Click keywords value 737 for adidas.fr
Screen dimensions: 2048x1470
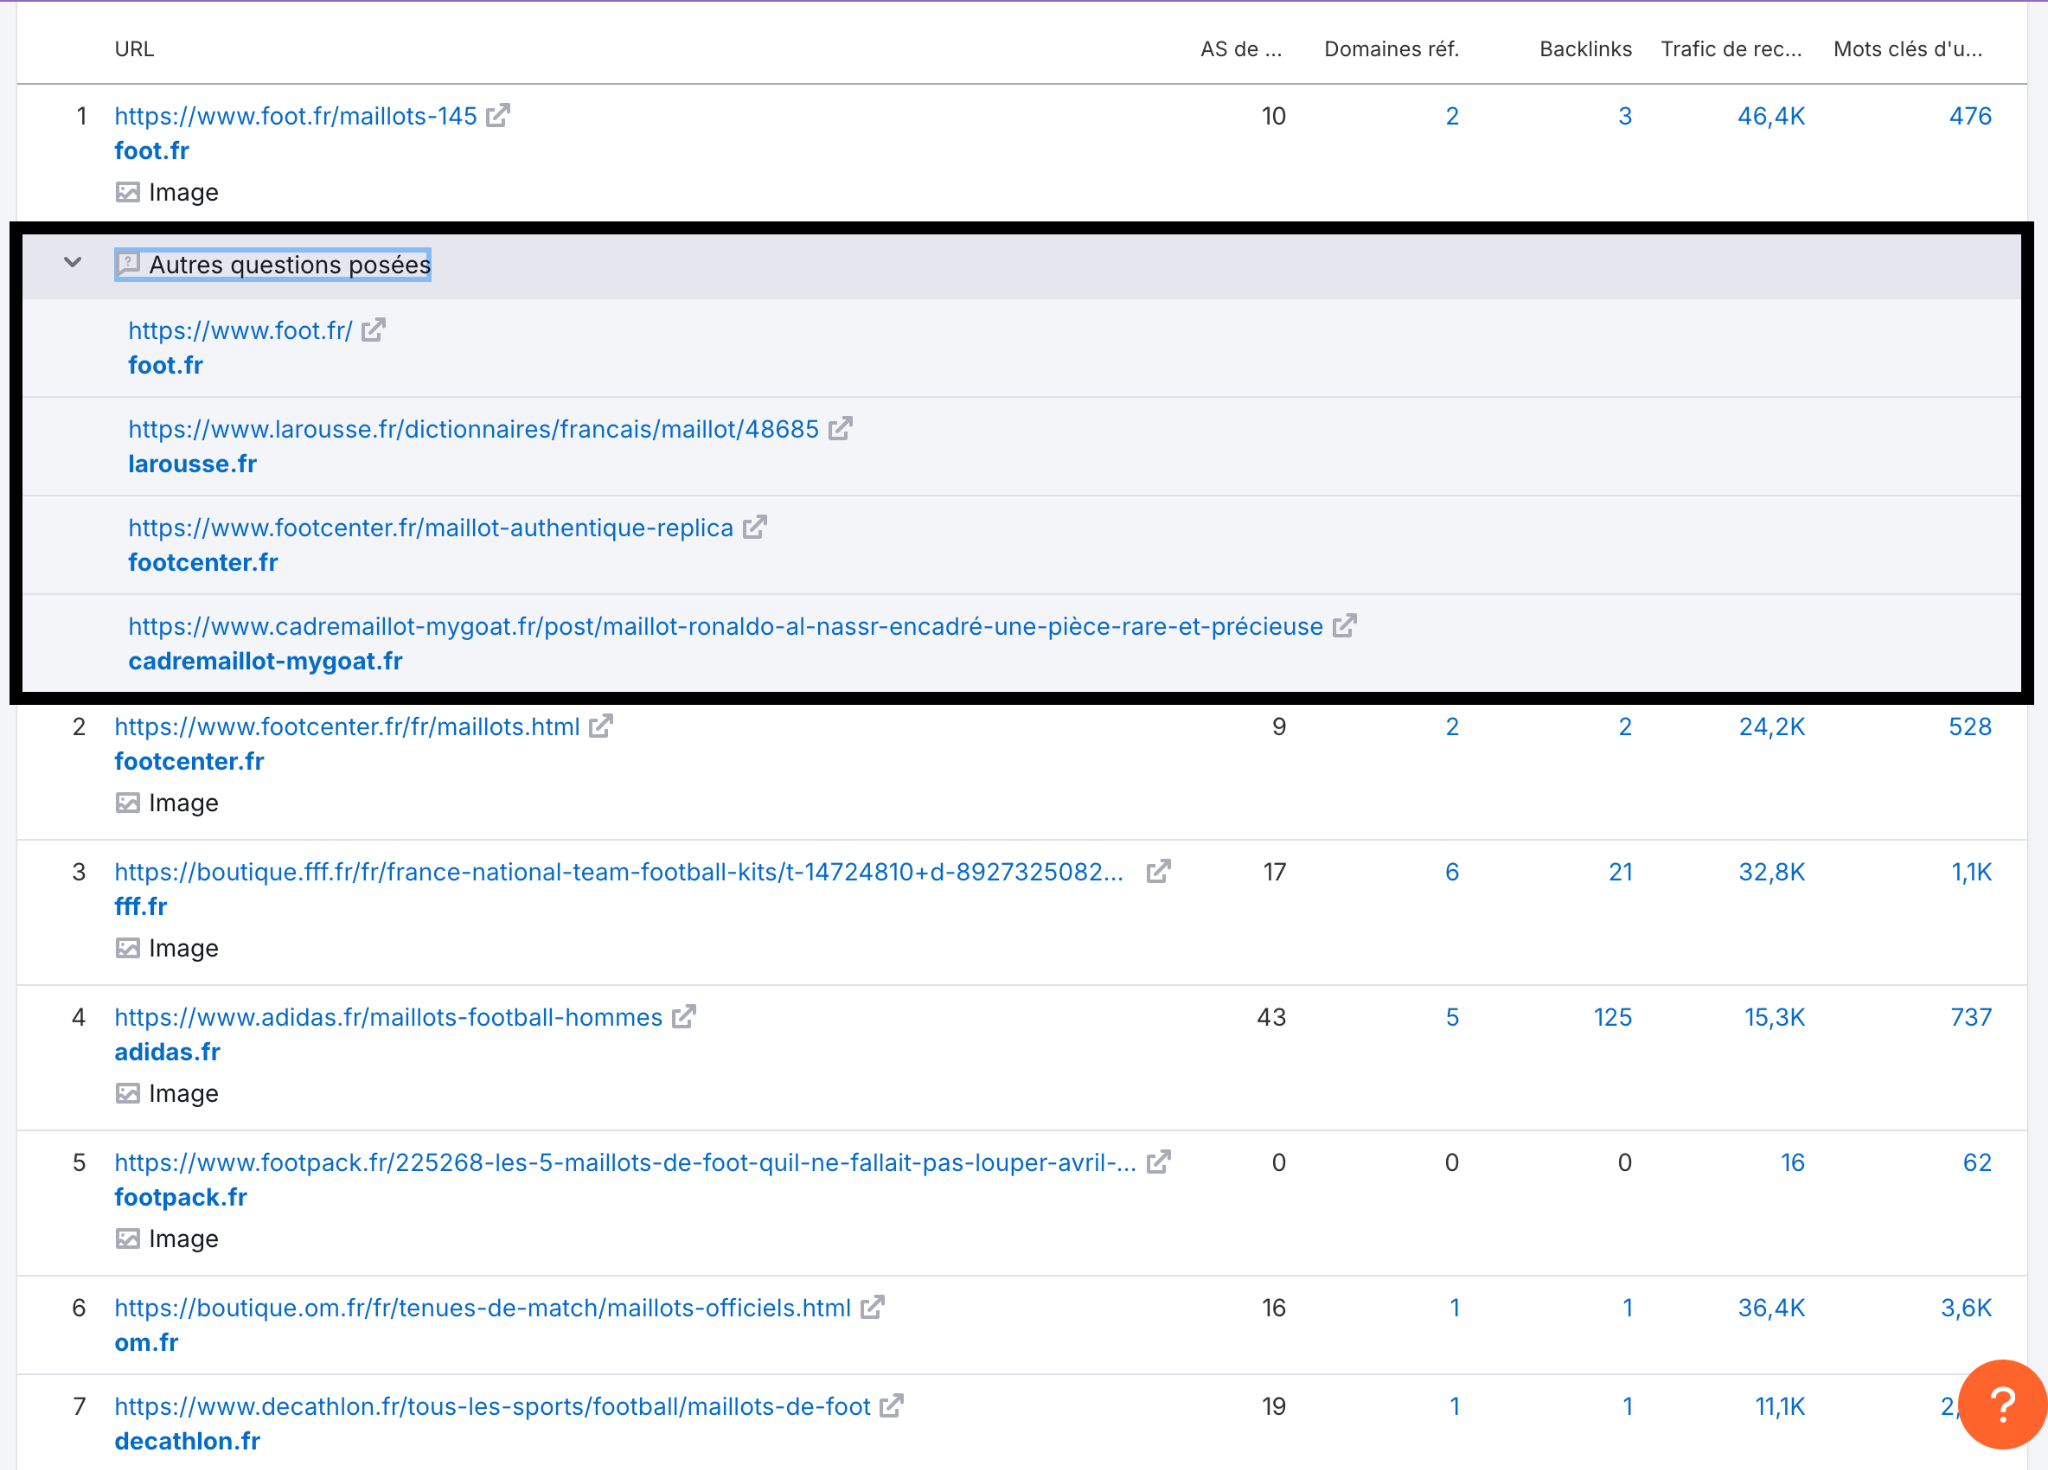1971,1017
